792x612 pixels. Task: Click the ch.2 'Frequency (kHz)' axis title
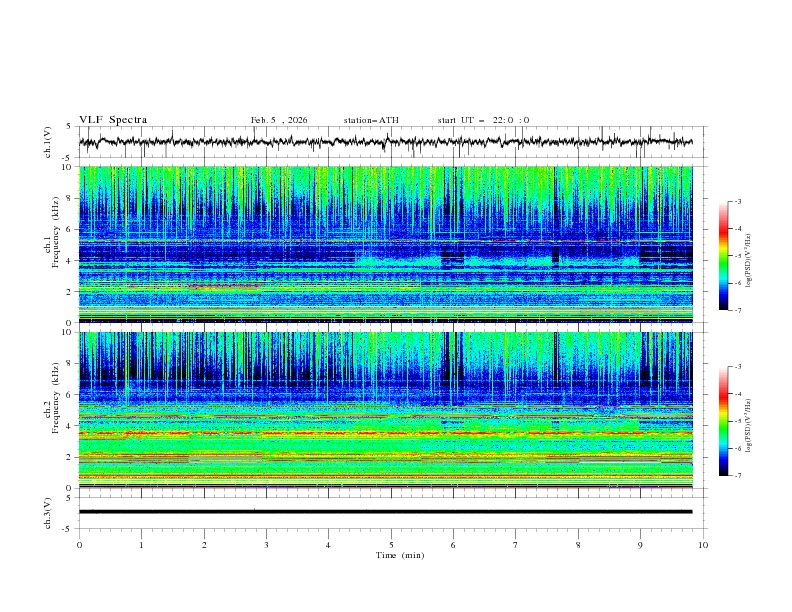pos(56,398)
